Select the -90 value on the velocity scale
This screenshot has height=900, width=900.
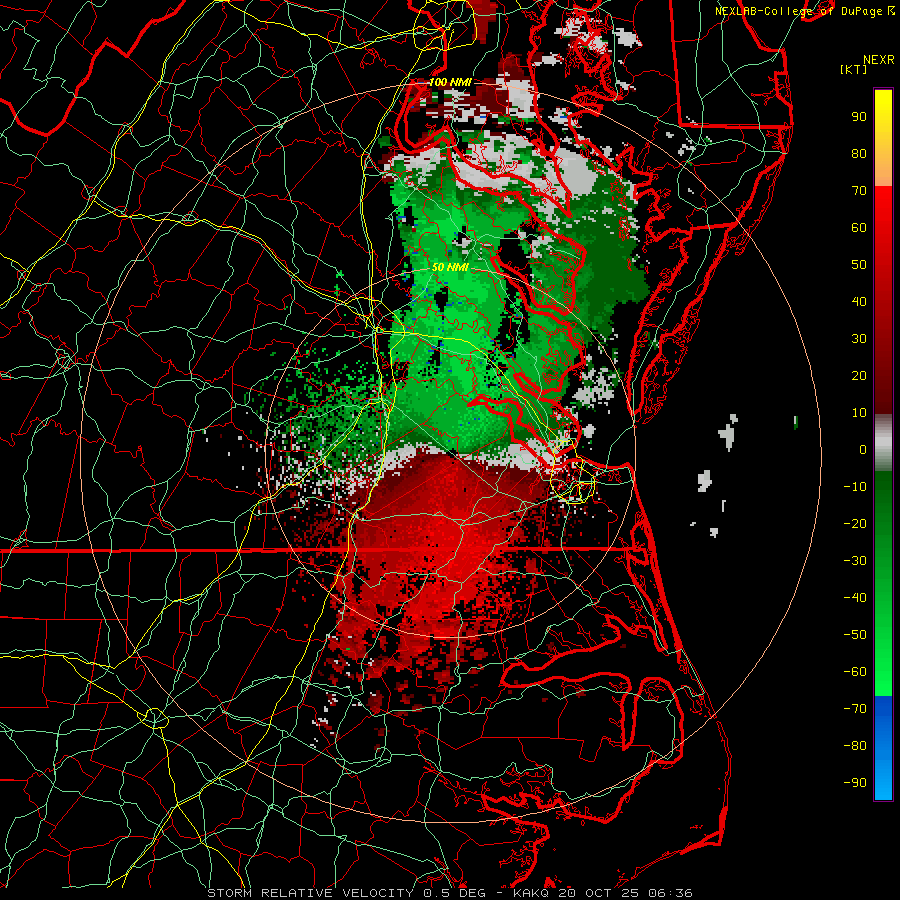pos(855,783)
